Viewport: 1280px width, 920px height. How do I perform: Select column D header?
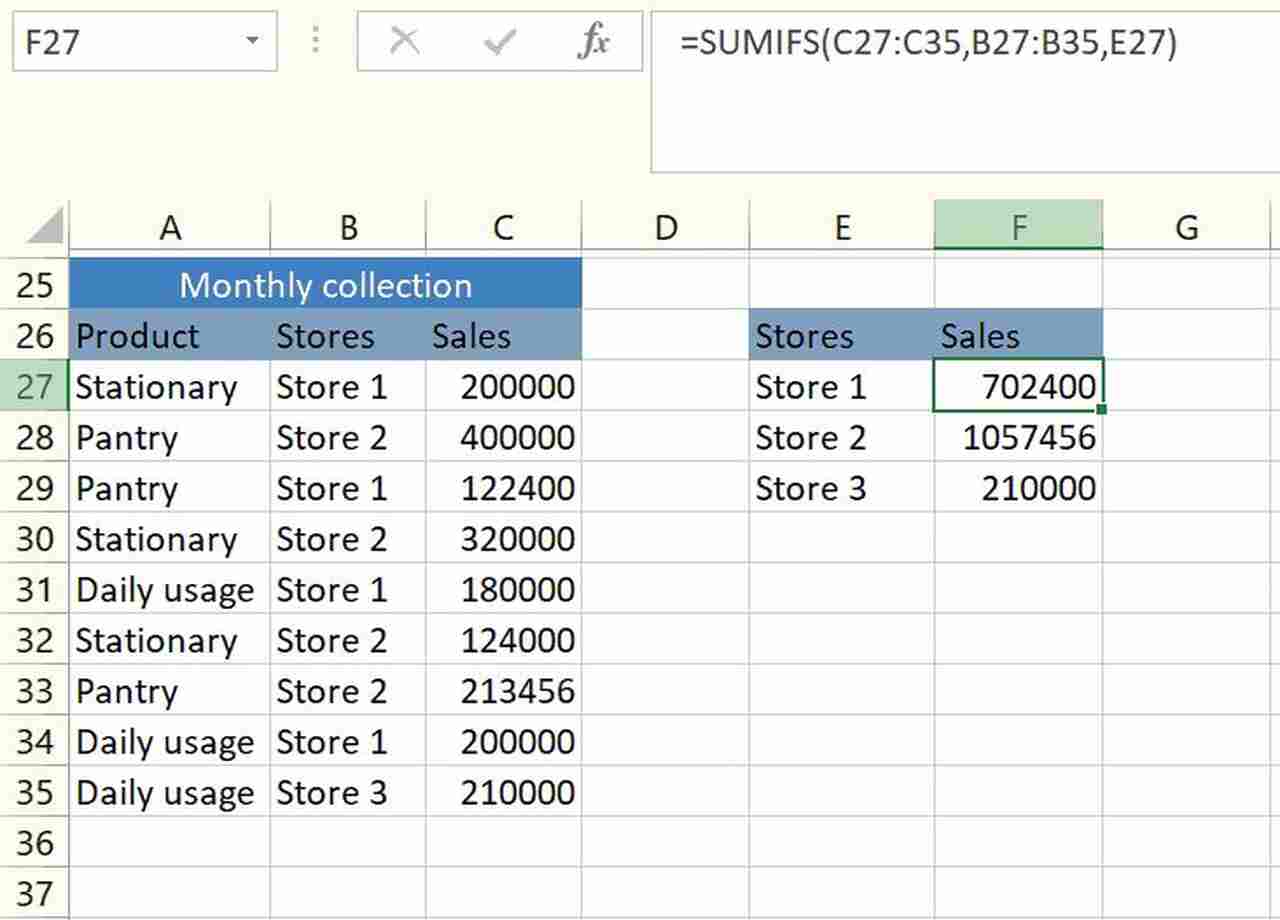click(x=665, y=228)
